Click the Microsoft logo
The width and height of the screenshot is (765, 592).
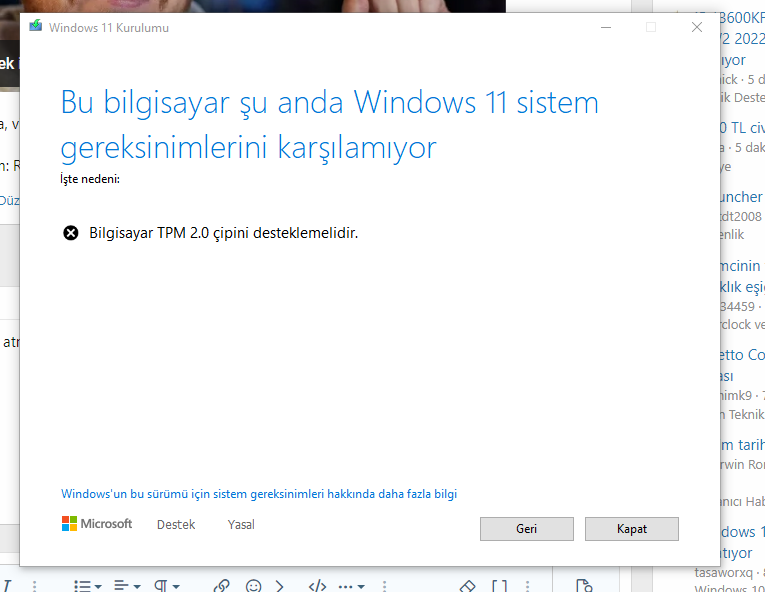[97, 524]
